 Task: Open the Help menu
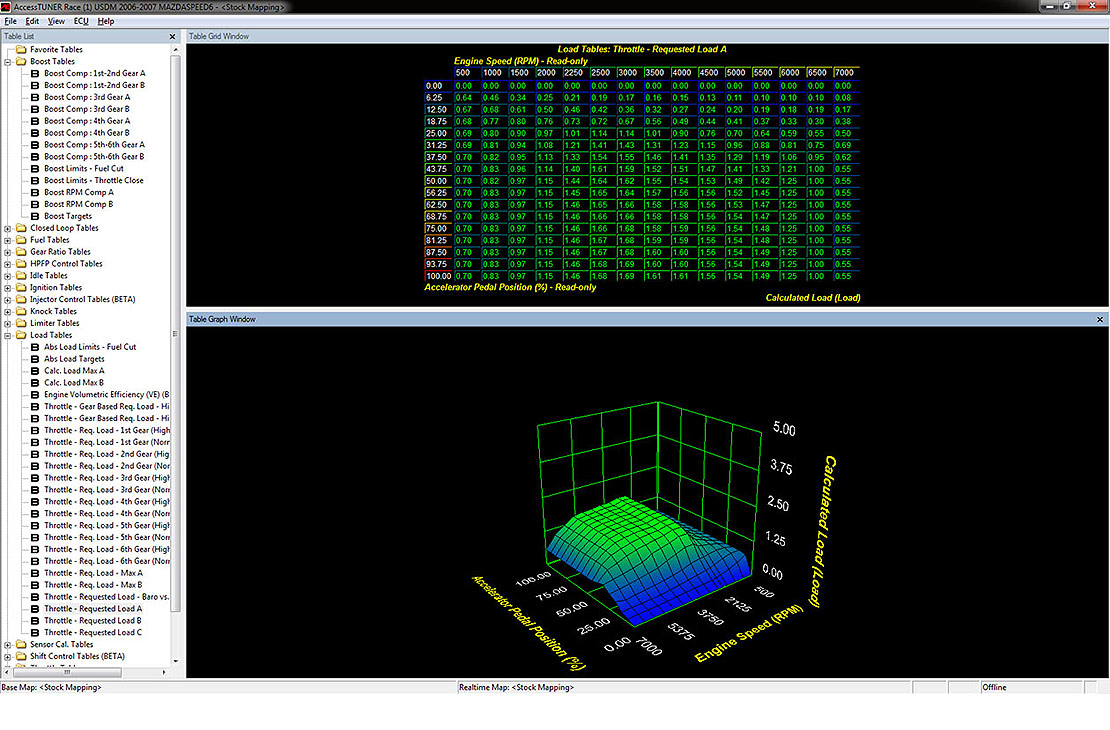click(x=105, y=21)
